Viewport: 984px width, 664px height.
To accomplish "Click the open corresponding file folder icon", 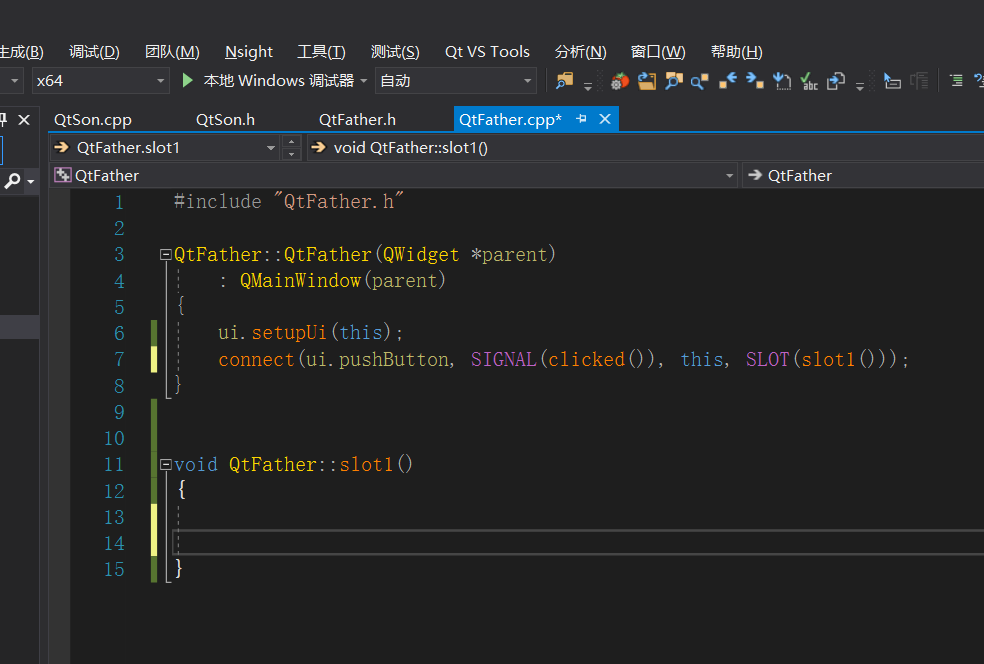I will click(646, 81).
